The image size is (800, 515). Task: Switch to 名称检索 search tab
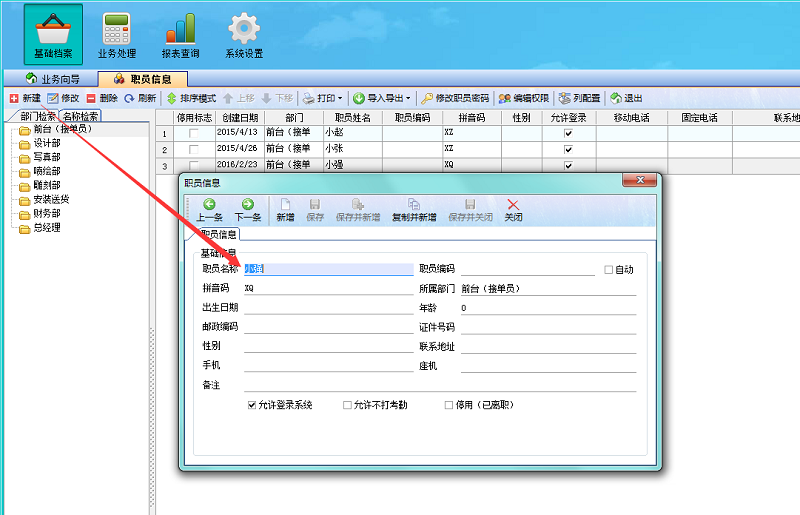80,117
